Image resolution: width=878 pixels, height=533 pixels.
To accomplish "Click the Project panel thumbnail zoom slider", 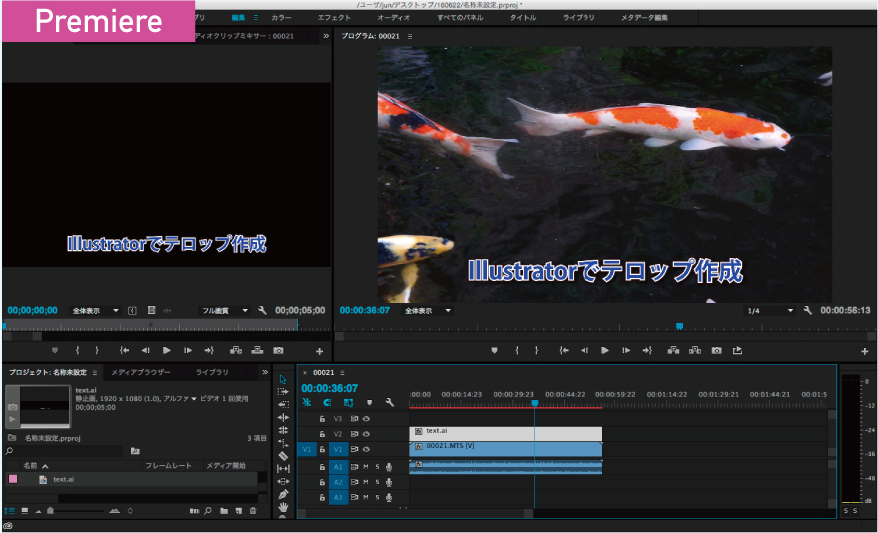I will (50, 511).
